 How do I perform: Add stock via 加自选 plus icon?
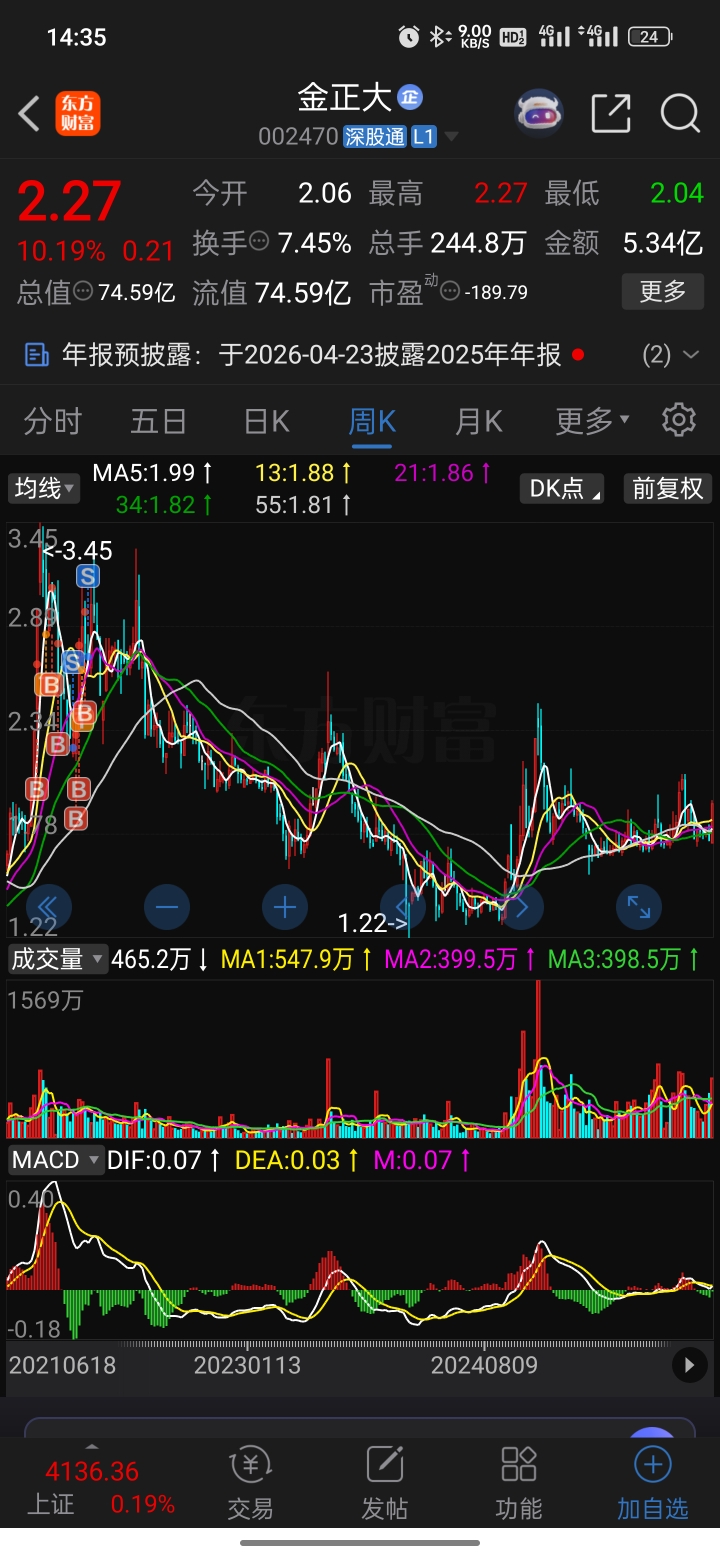653,1485
